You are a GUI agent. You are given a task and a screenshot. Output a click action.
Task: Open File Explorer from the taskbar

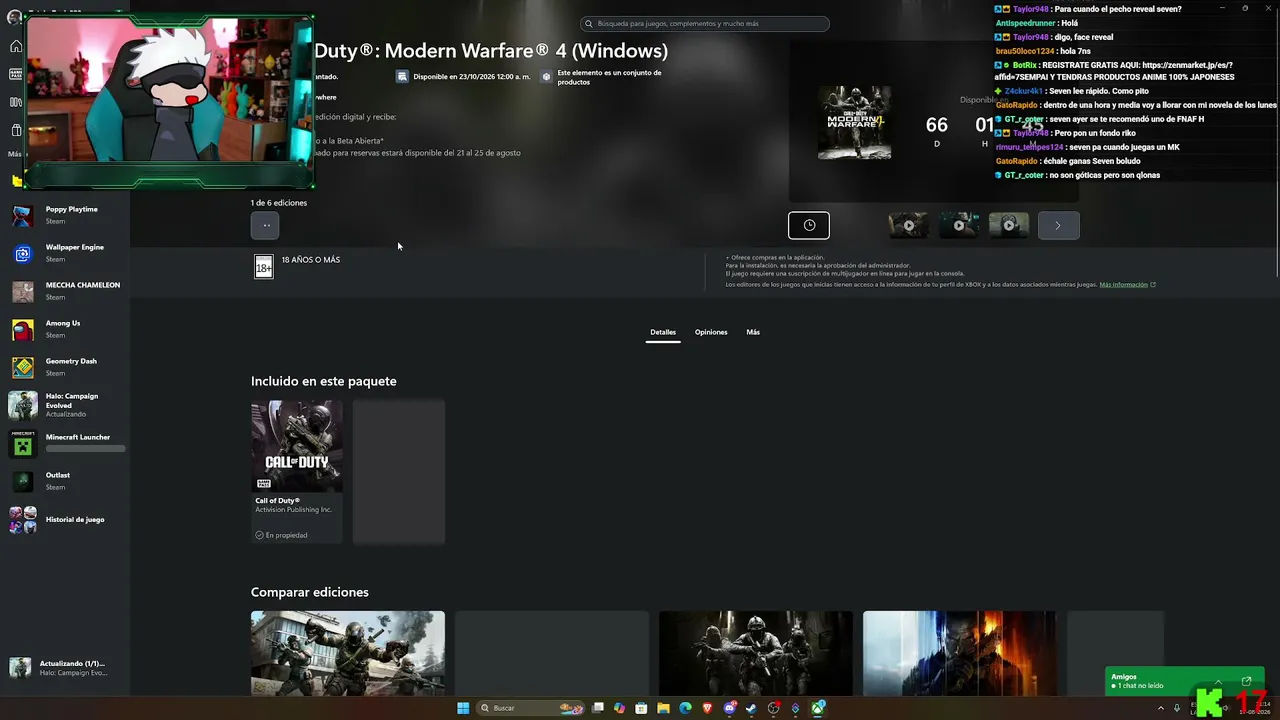click(x=663, y=708)
